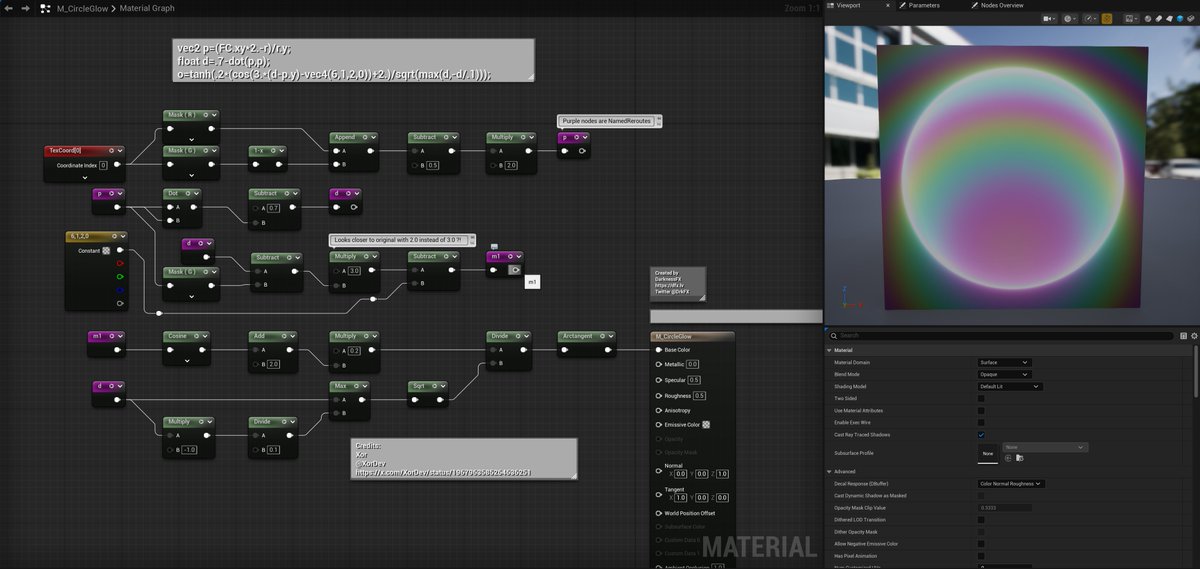Toggle the orange realtime preview button

tap(1107, 18)
